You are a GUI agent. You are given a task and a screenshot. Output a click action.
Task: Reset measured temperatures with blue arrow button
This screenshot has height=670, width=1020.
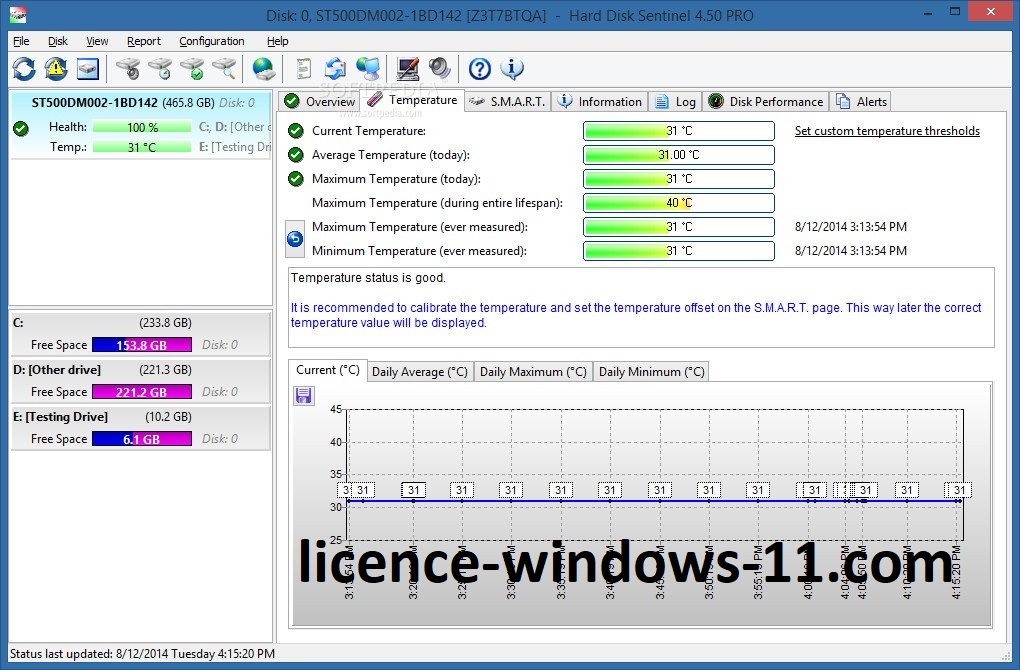[x=295, y=239]
